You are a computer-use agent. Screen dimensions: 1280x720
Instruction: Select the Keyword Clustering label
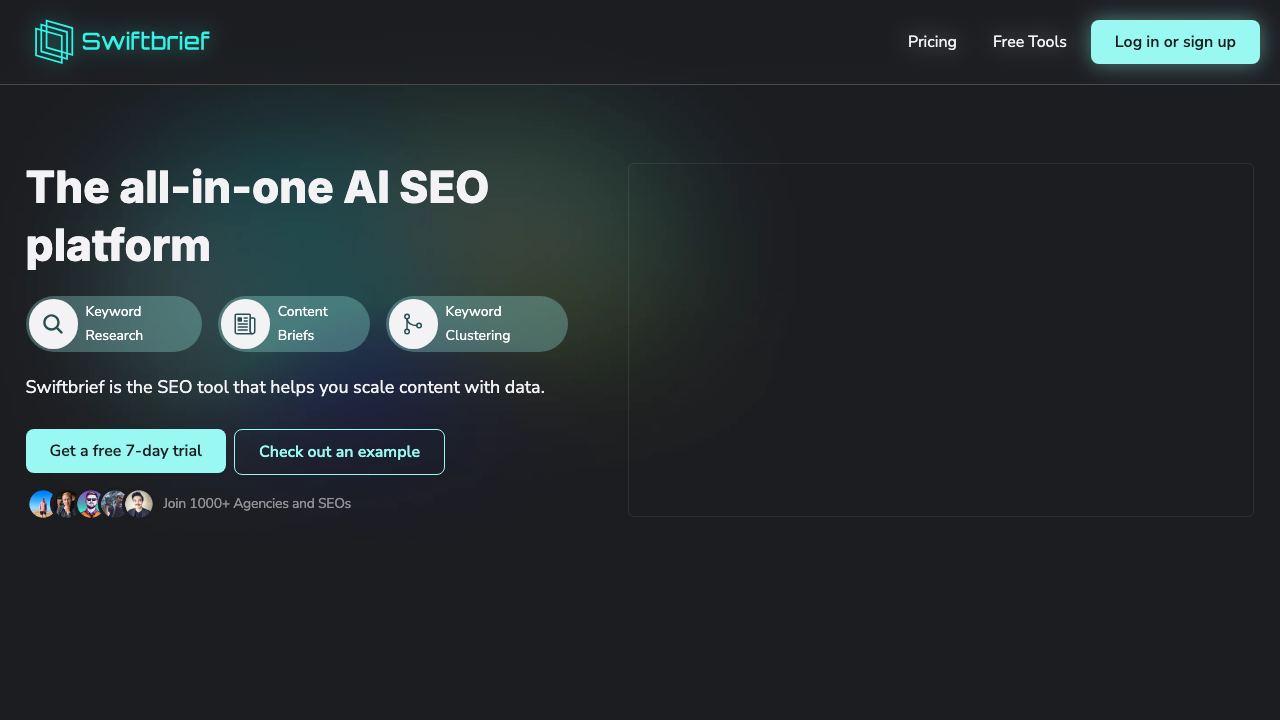point(478,323)
